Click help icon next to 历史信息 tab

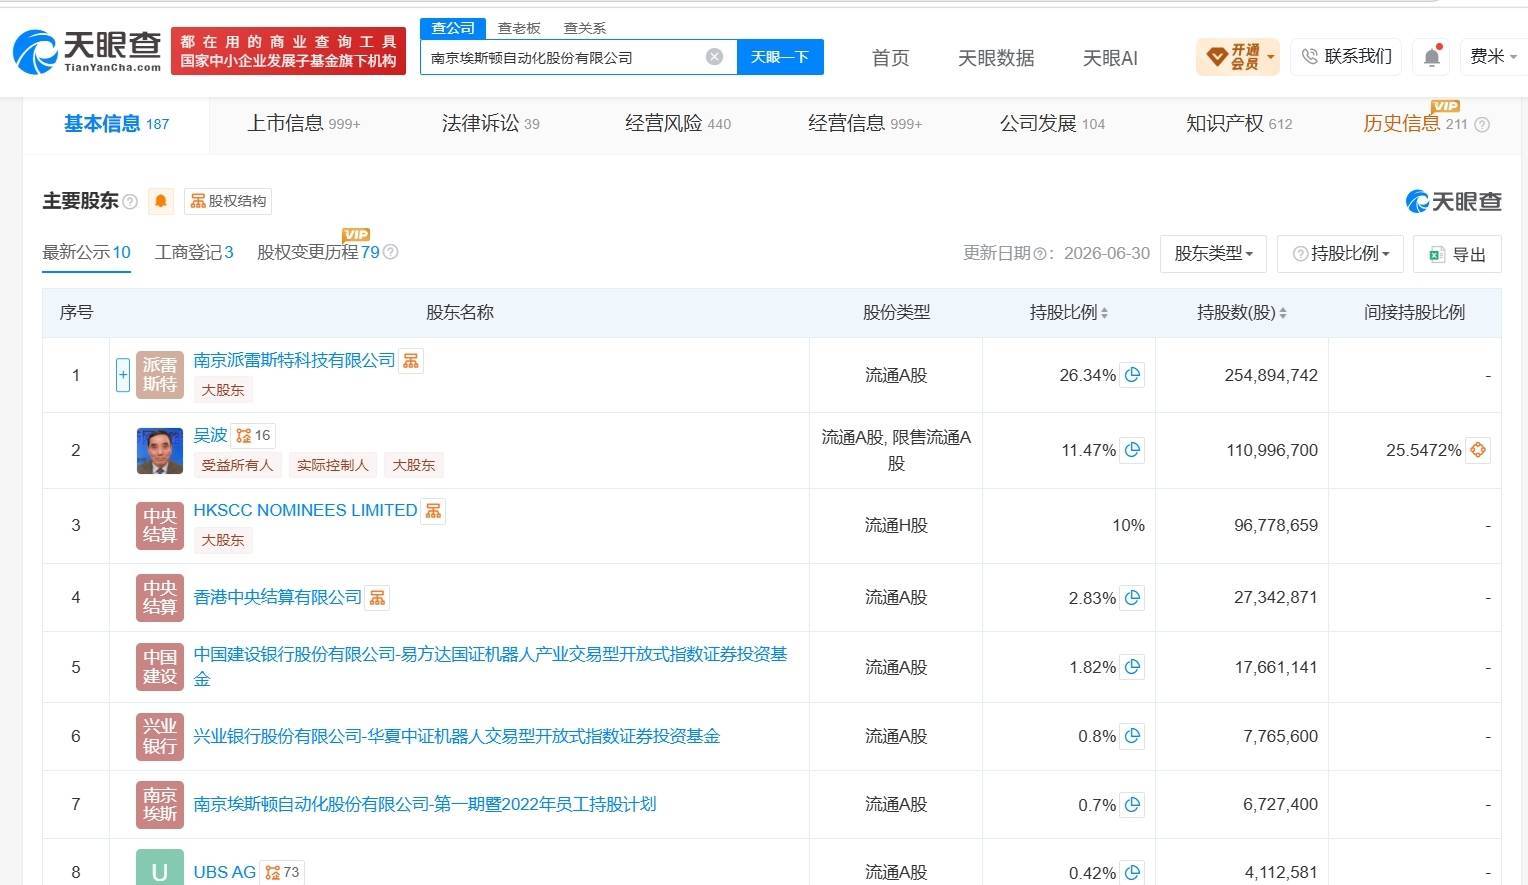click(1482, 125)
